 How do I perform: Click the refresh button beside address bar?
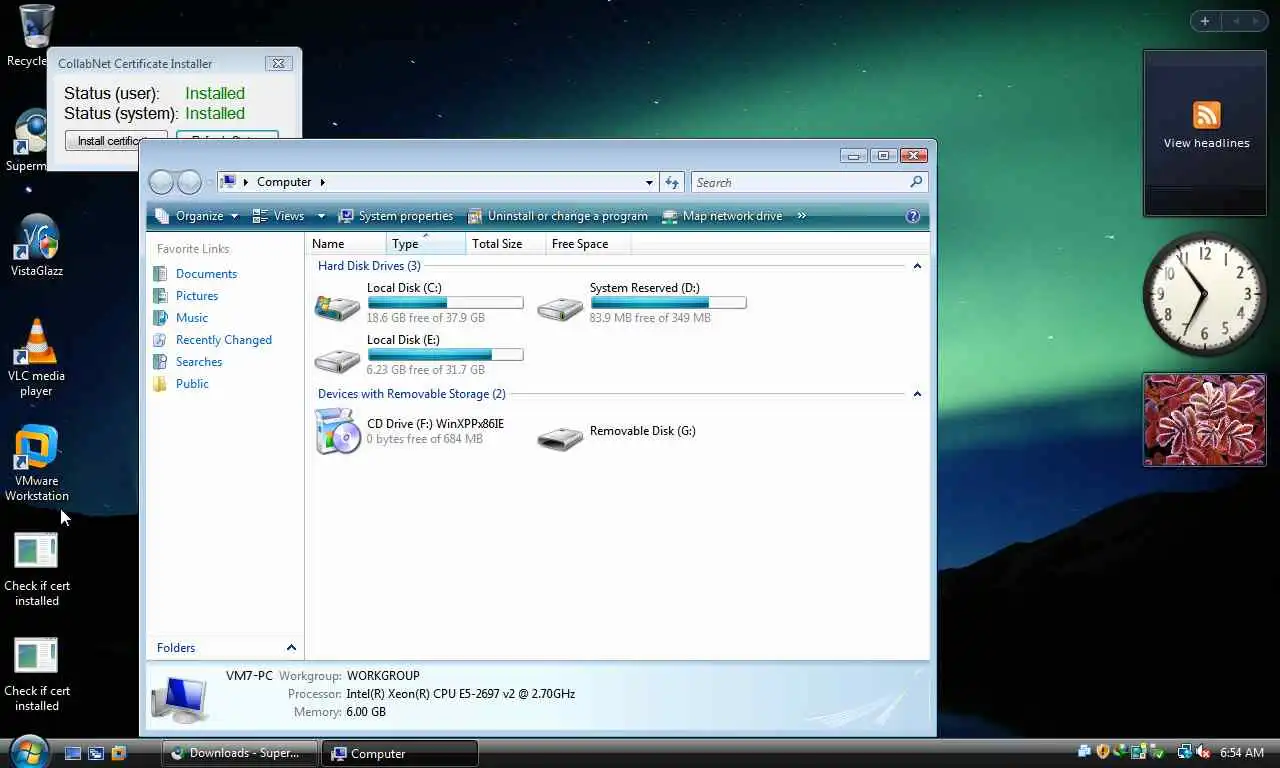point(672,182)
